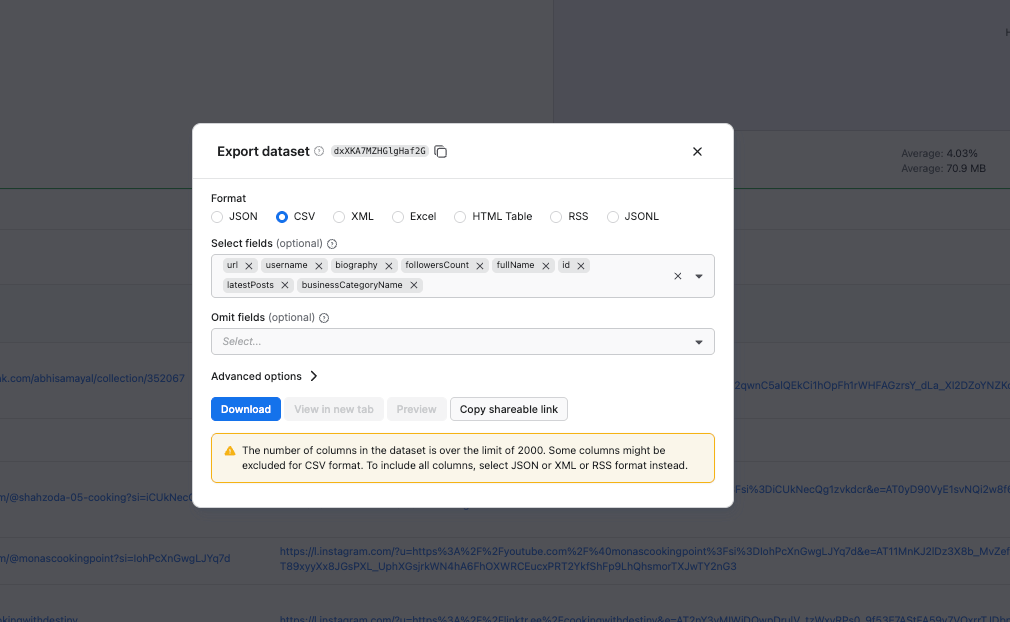The width and height of the screenshot is (1010, 622).
Task: Open the Omit fields dropdown
Action: point(698,341)
